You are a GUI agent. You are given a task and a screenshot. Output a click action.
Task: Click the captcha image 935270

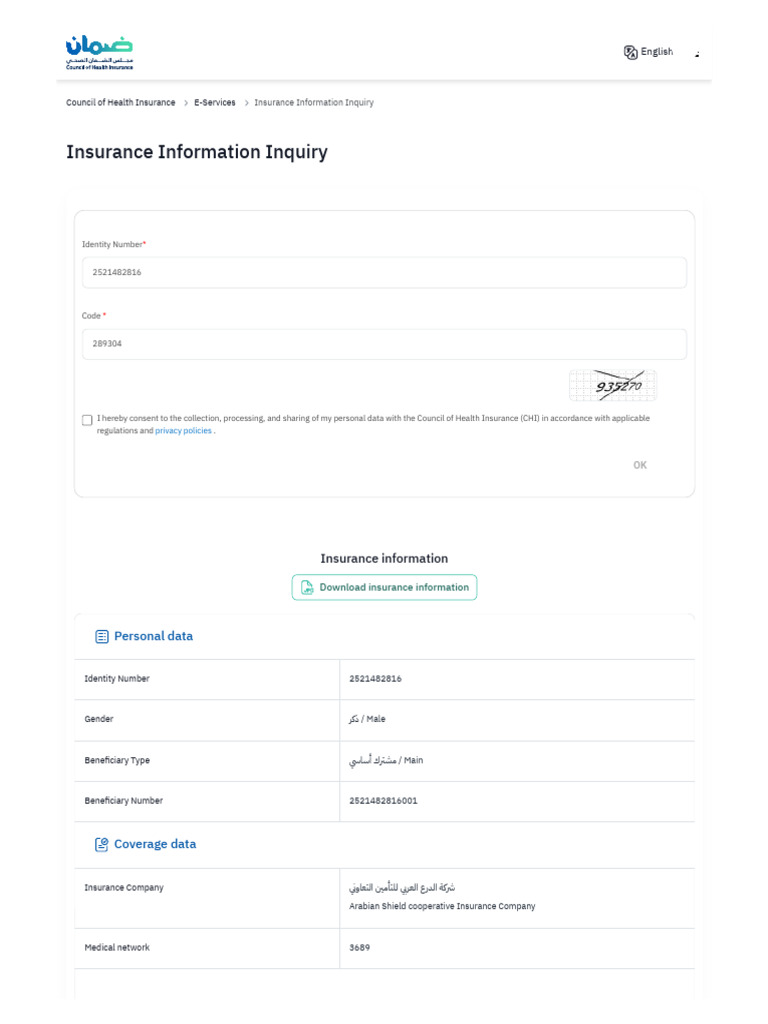pyautogui.click(x=613, y=385)
